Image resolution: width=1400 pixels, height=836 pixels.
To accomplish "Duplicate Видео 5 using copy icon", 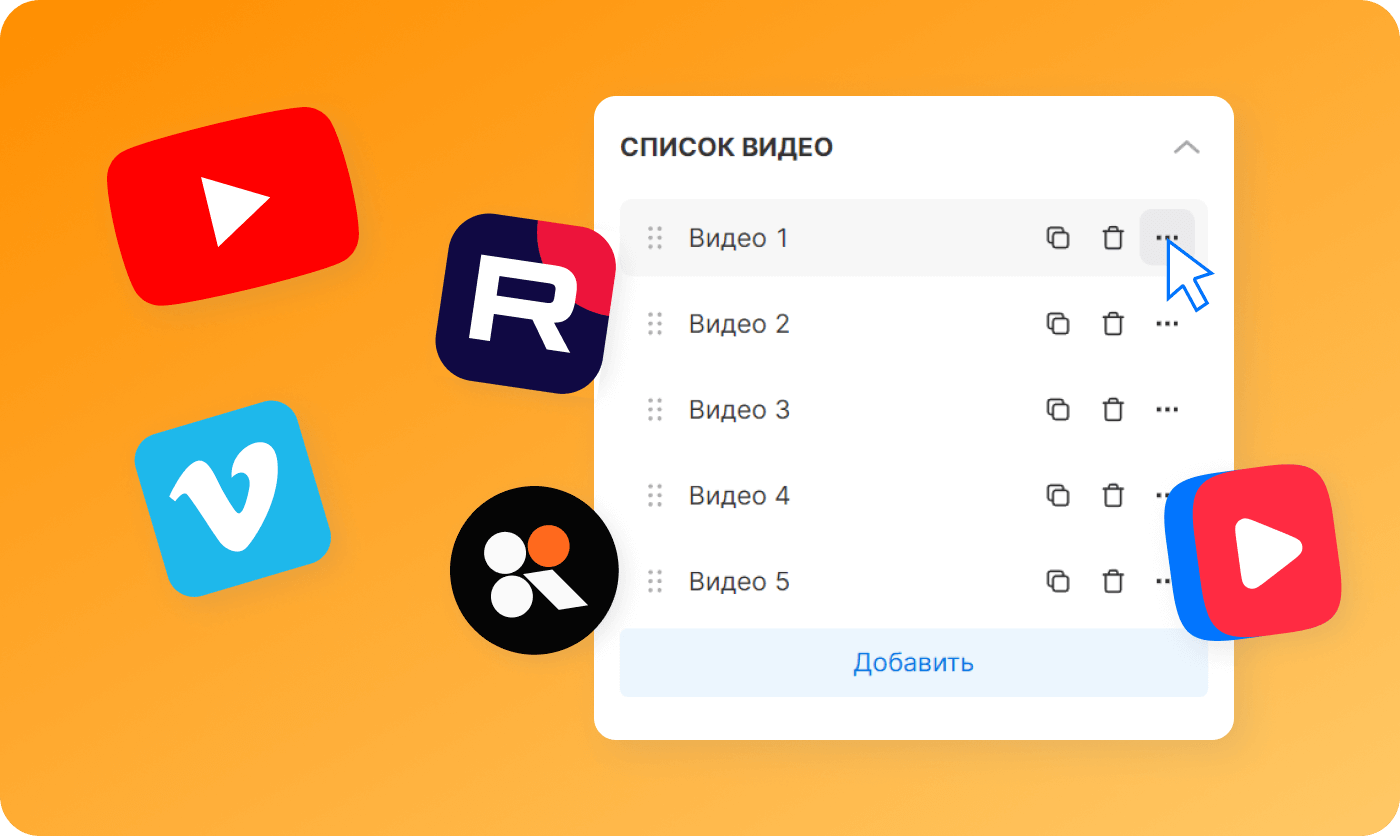I will pos(1058,581).
